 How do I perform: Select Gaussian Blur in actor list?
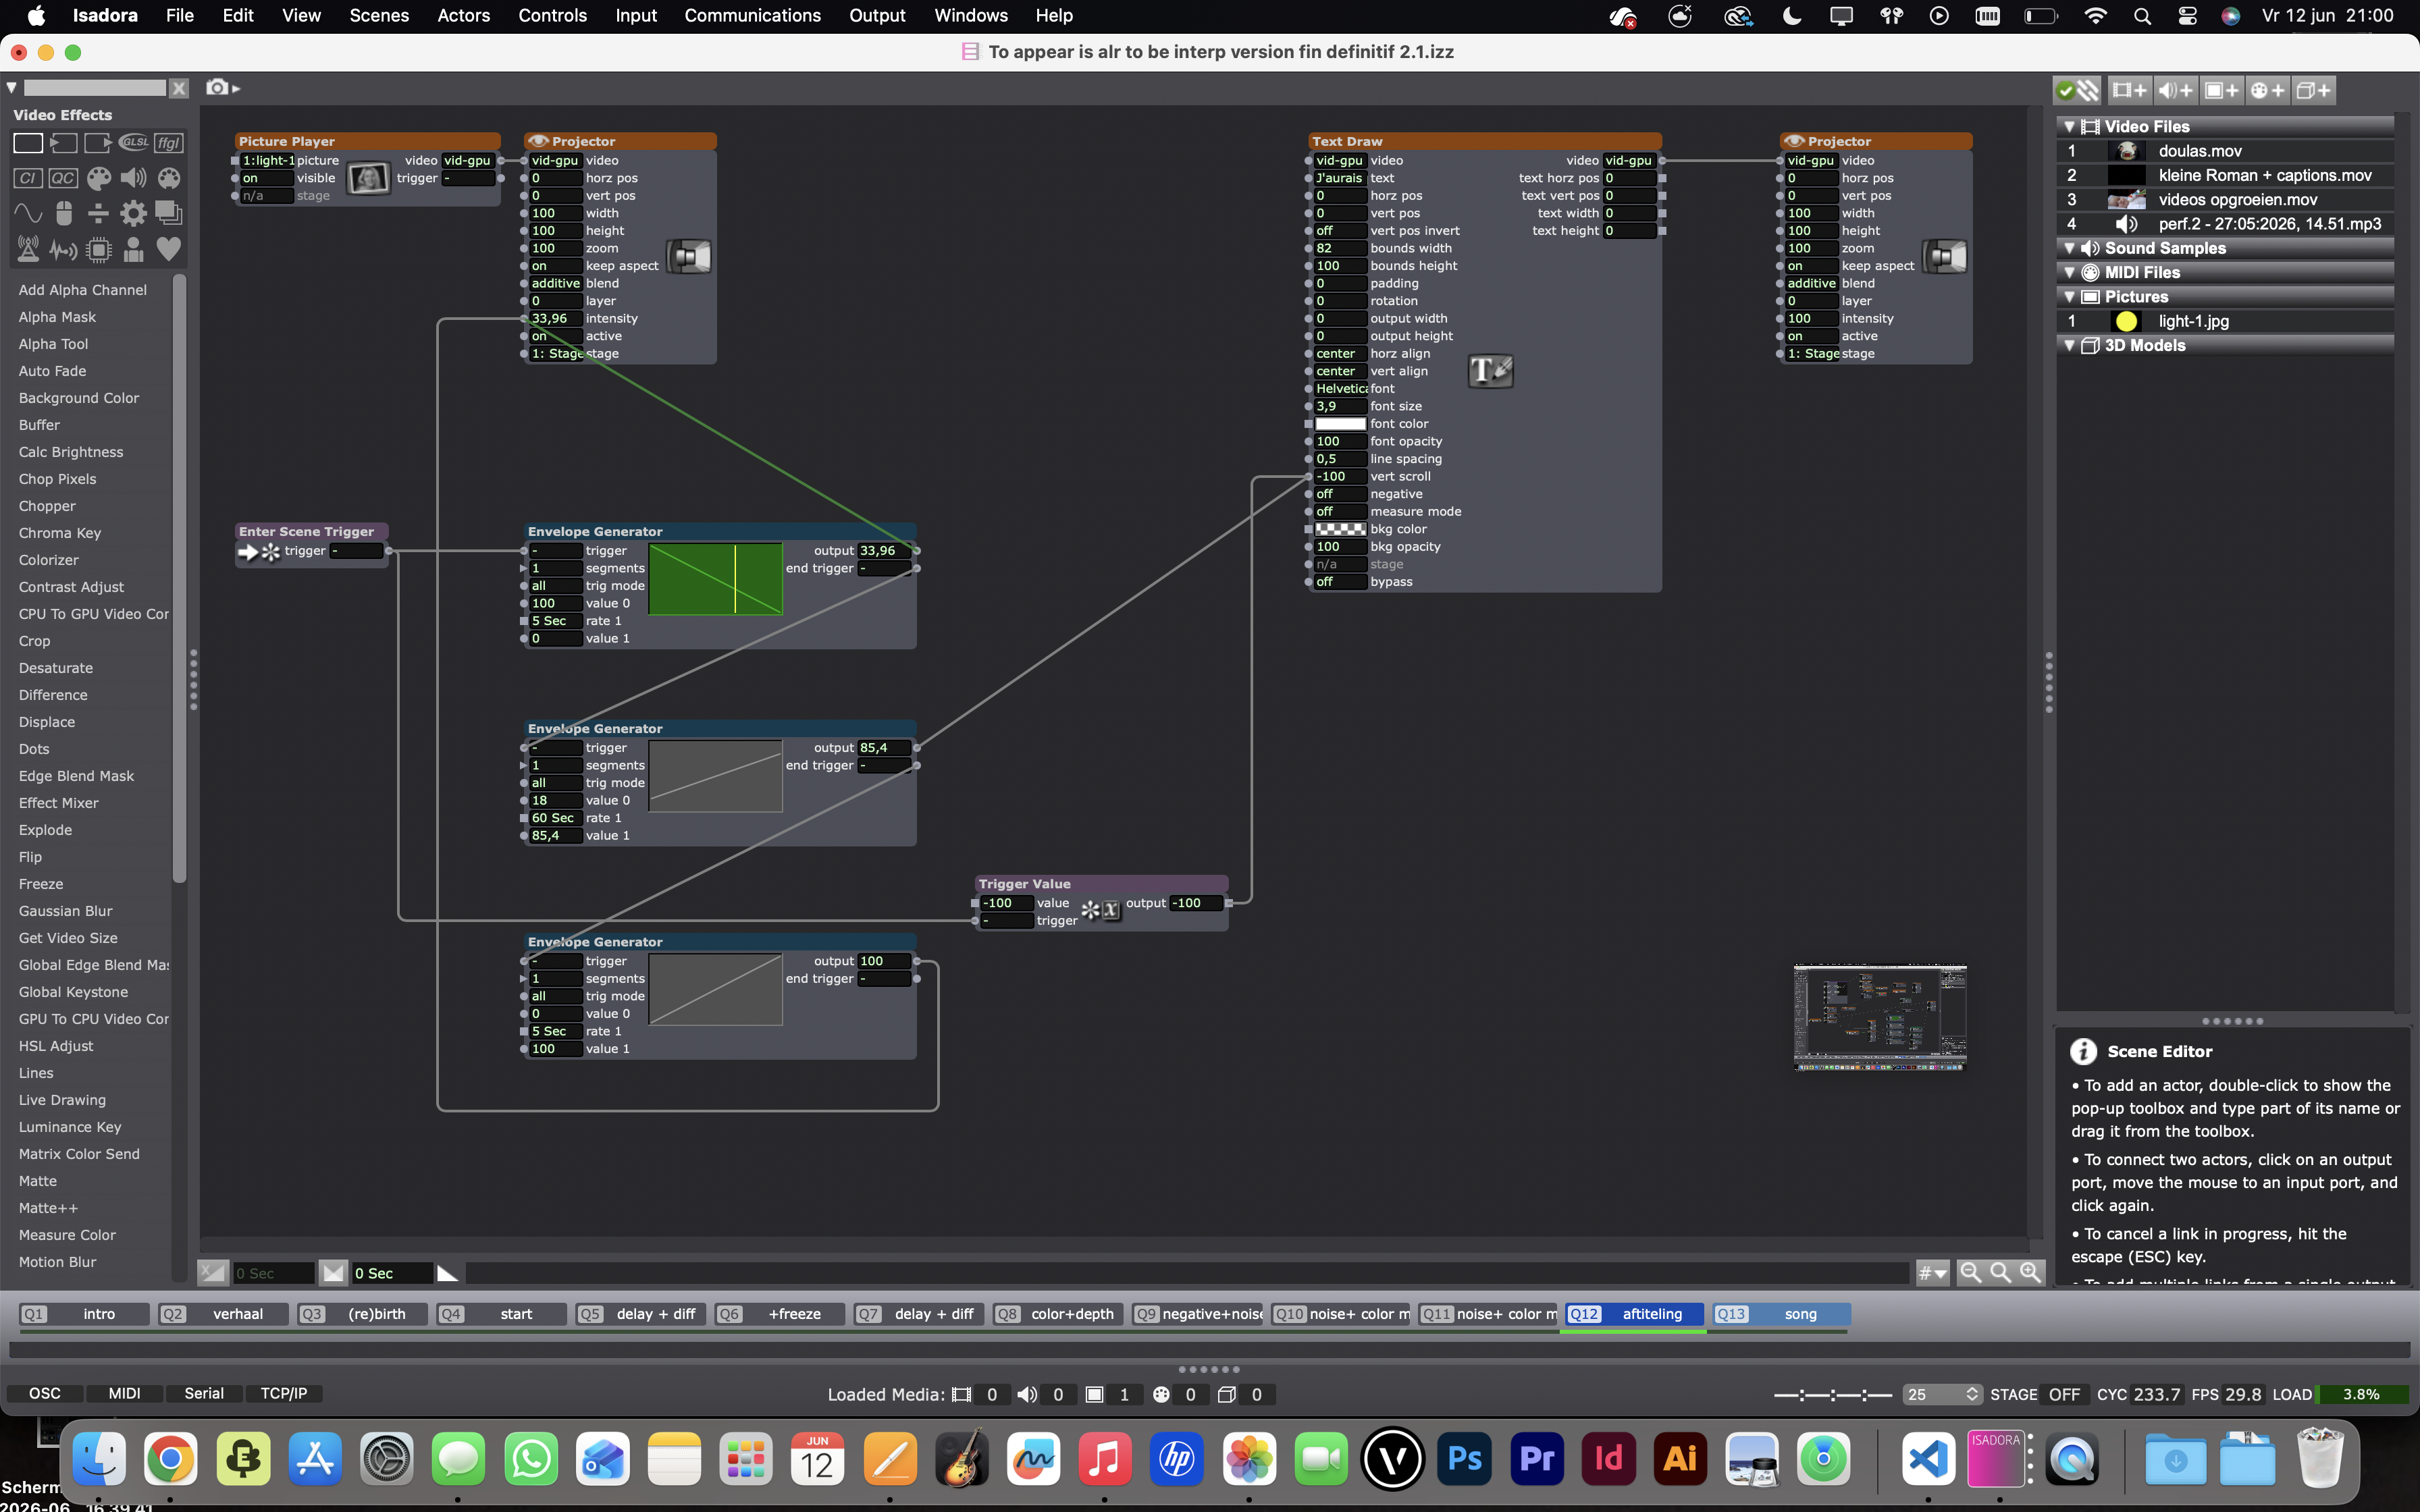(x=65, y=911)
